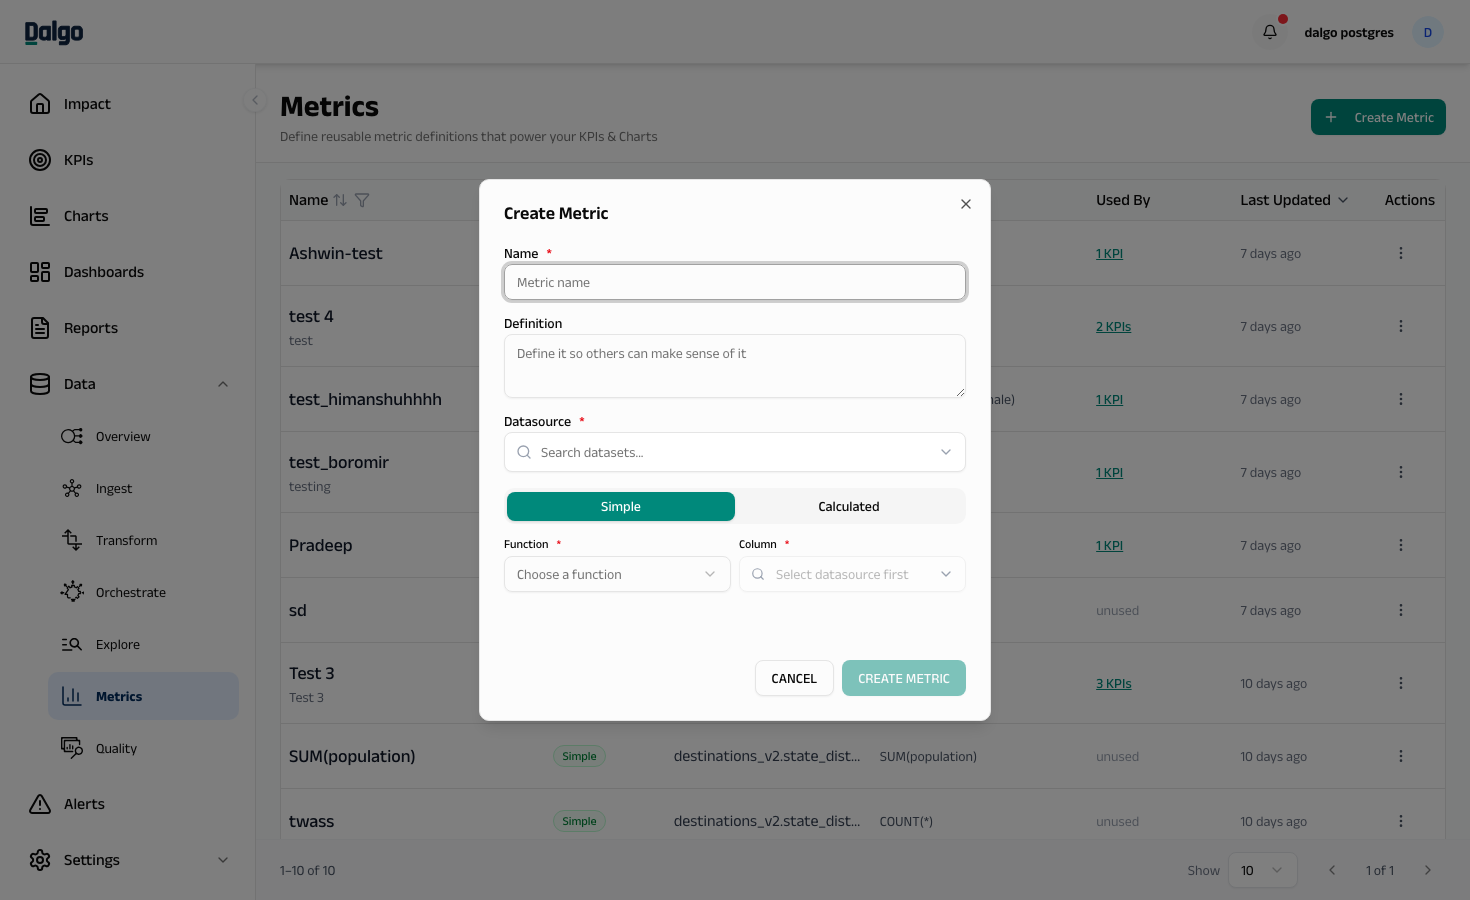Click the top Create Metric button

pos(1378,117)
